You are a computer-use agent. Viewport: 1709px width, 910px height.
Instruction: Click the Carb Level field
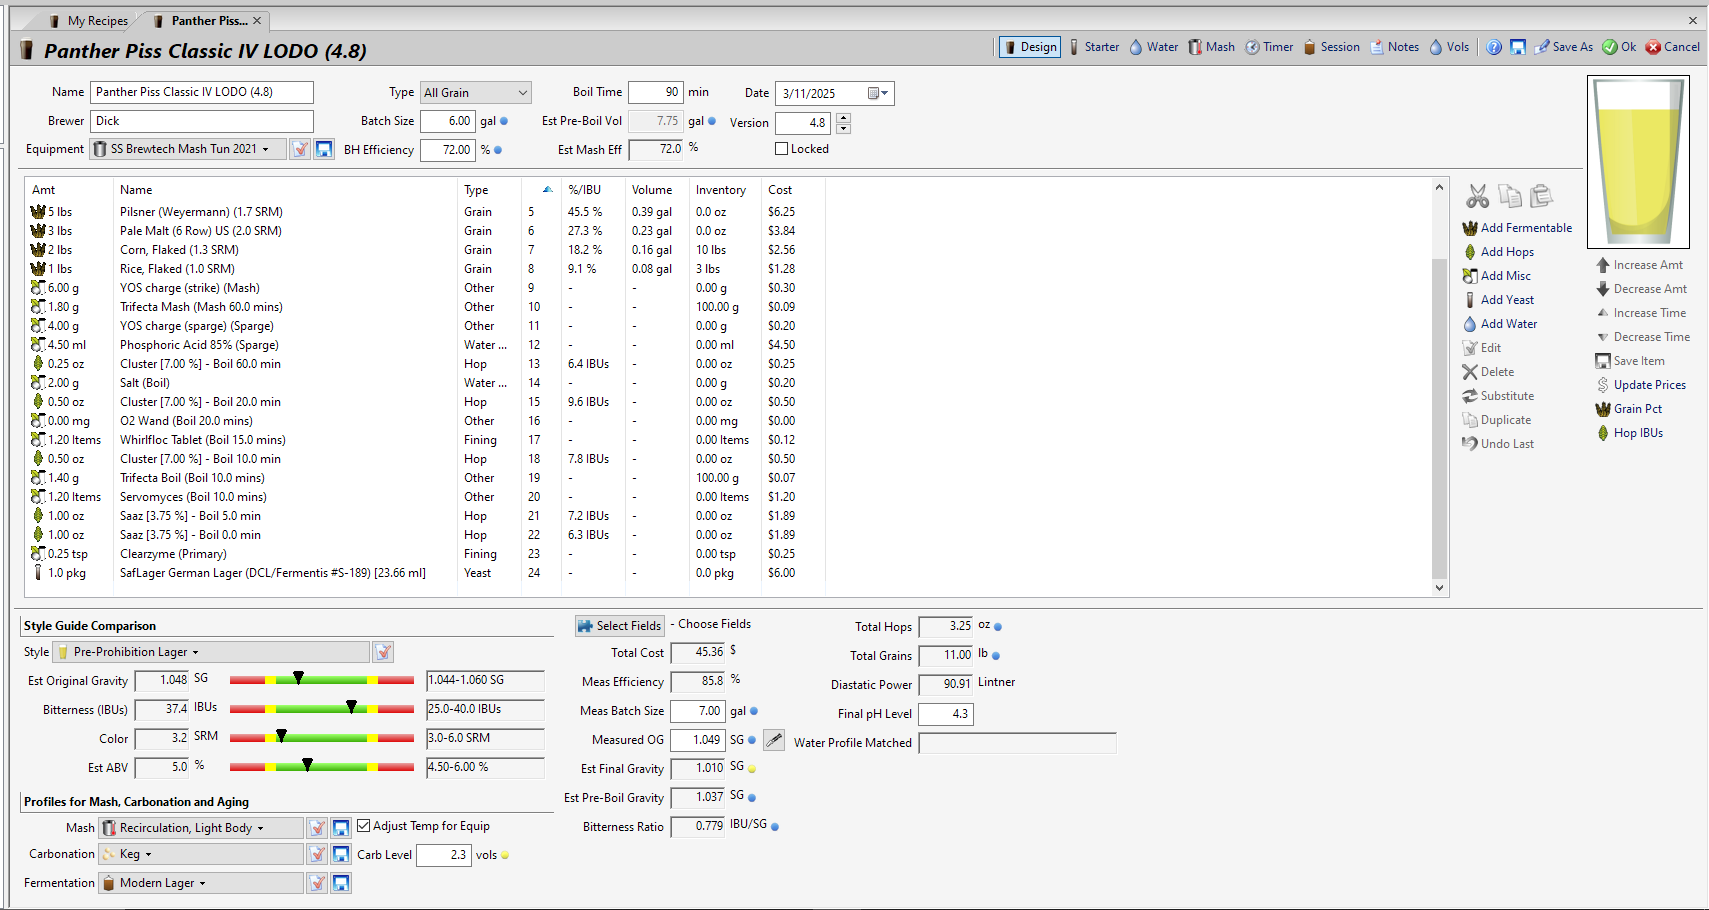point(443,855)
